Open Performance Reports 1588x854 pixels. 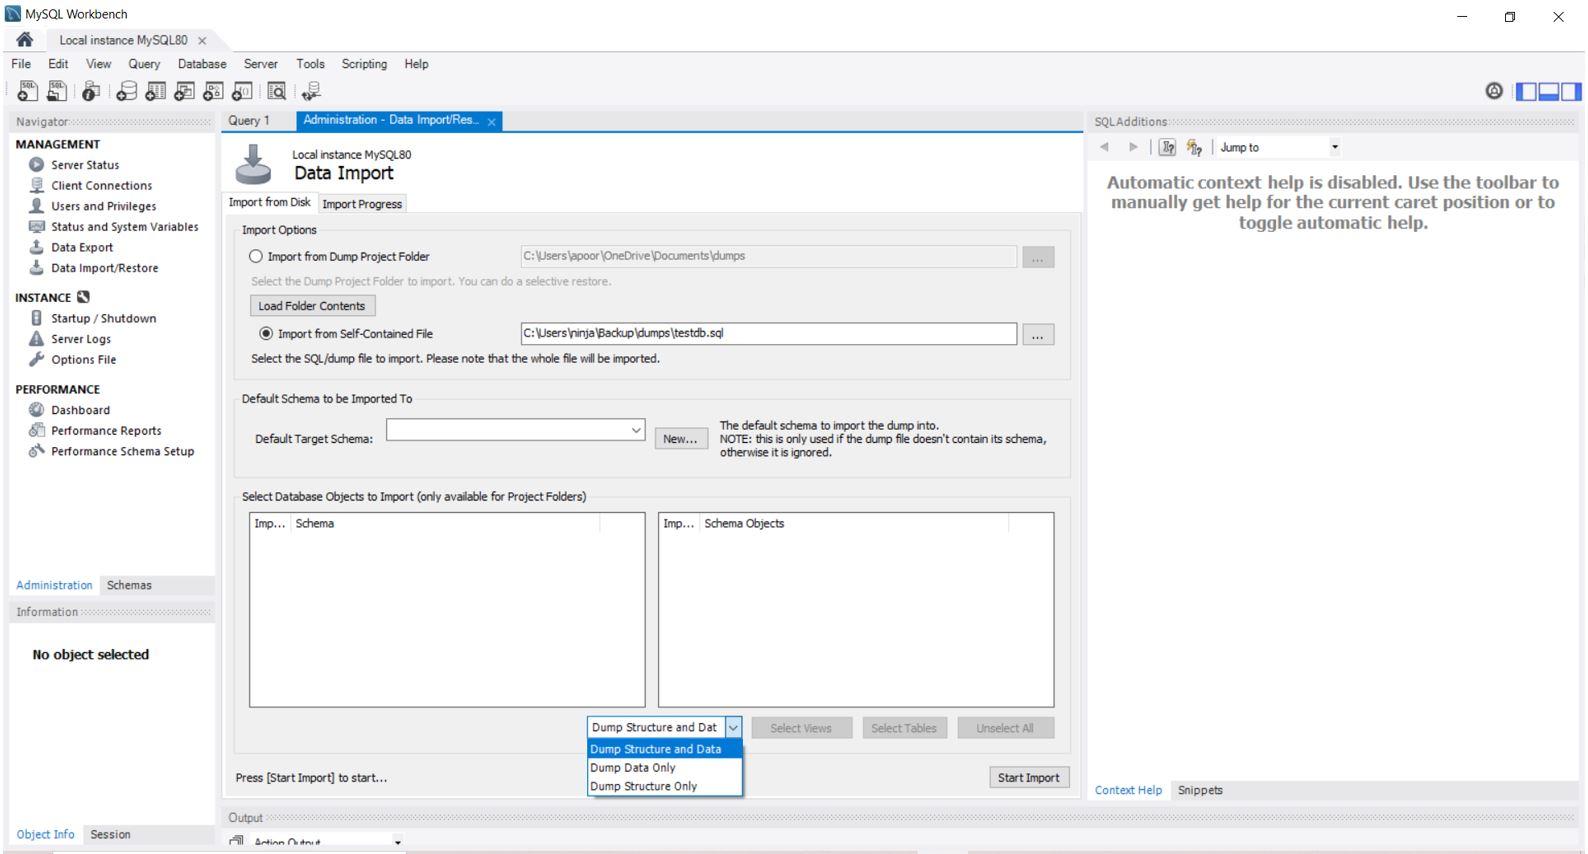[x=106, y=431]
